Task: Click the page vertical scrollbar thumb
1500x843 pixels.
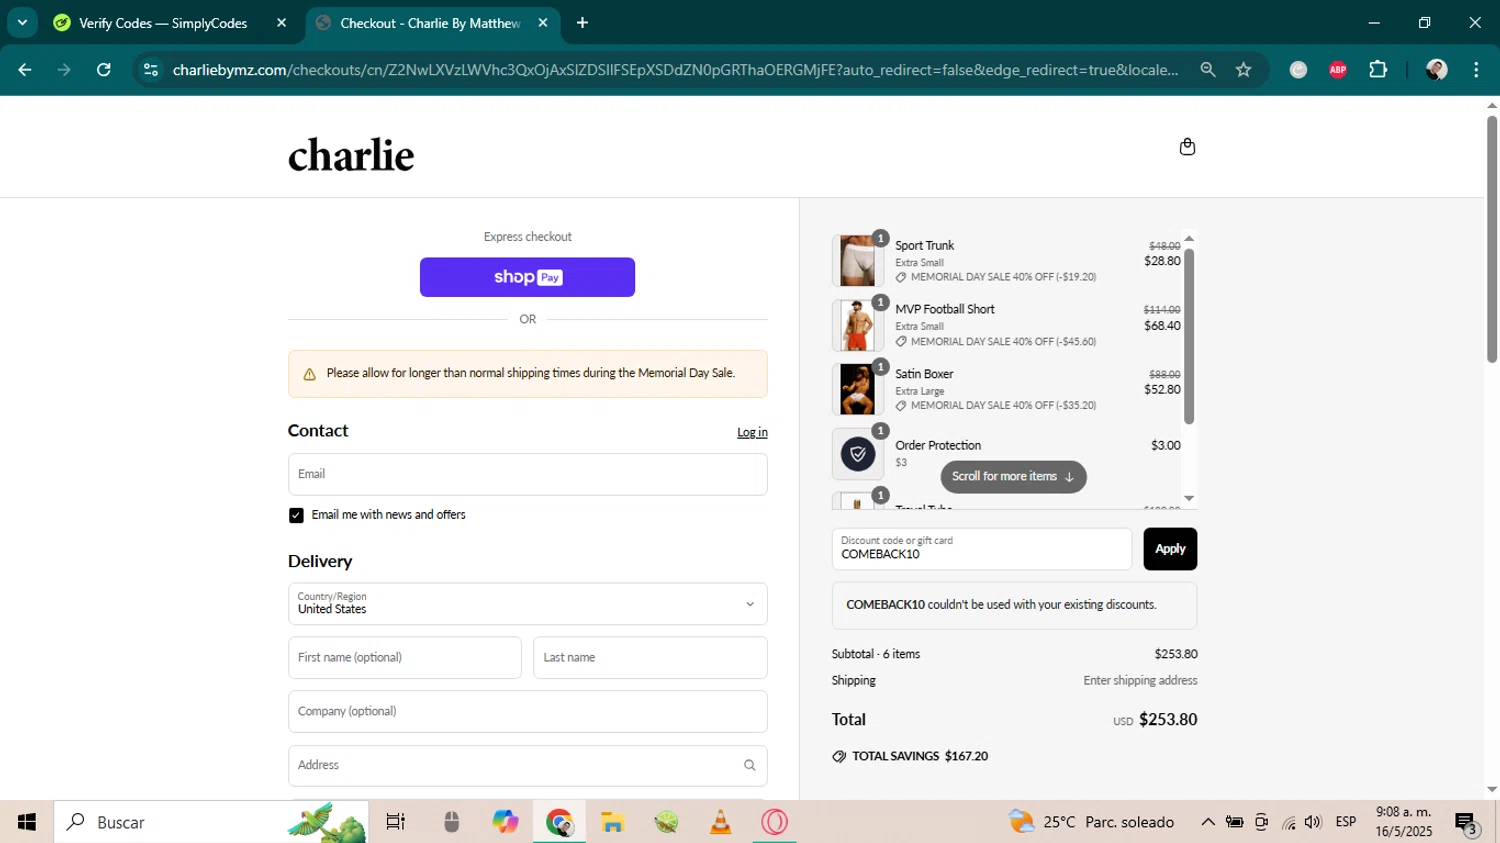Action: (x=1491, y=239)
